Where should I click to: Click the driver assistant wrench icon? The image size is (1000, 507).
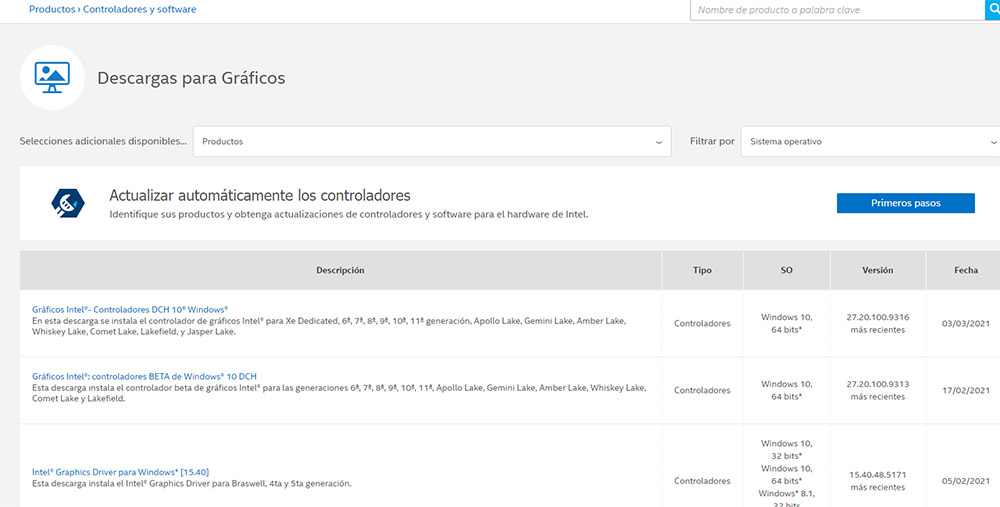tap(68, 203)
